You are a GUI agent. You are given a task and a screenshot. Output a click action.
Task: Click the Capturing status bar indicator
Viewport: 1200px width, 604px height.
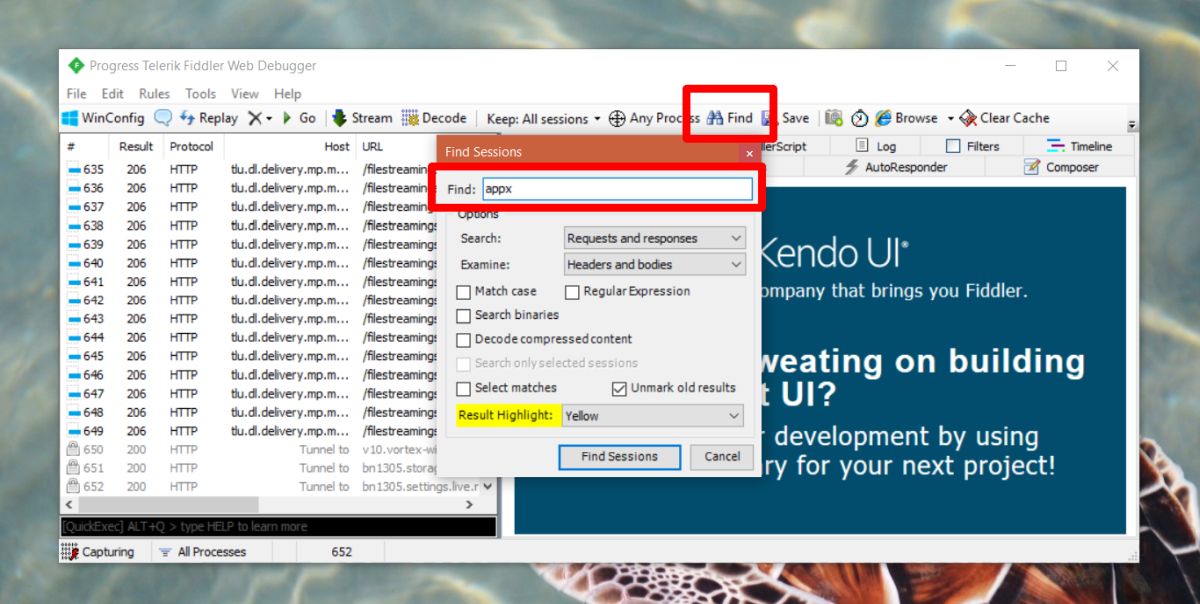(98, 552)
